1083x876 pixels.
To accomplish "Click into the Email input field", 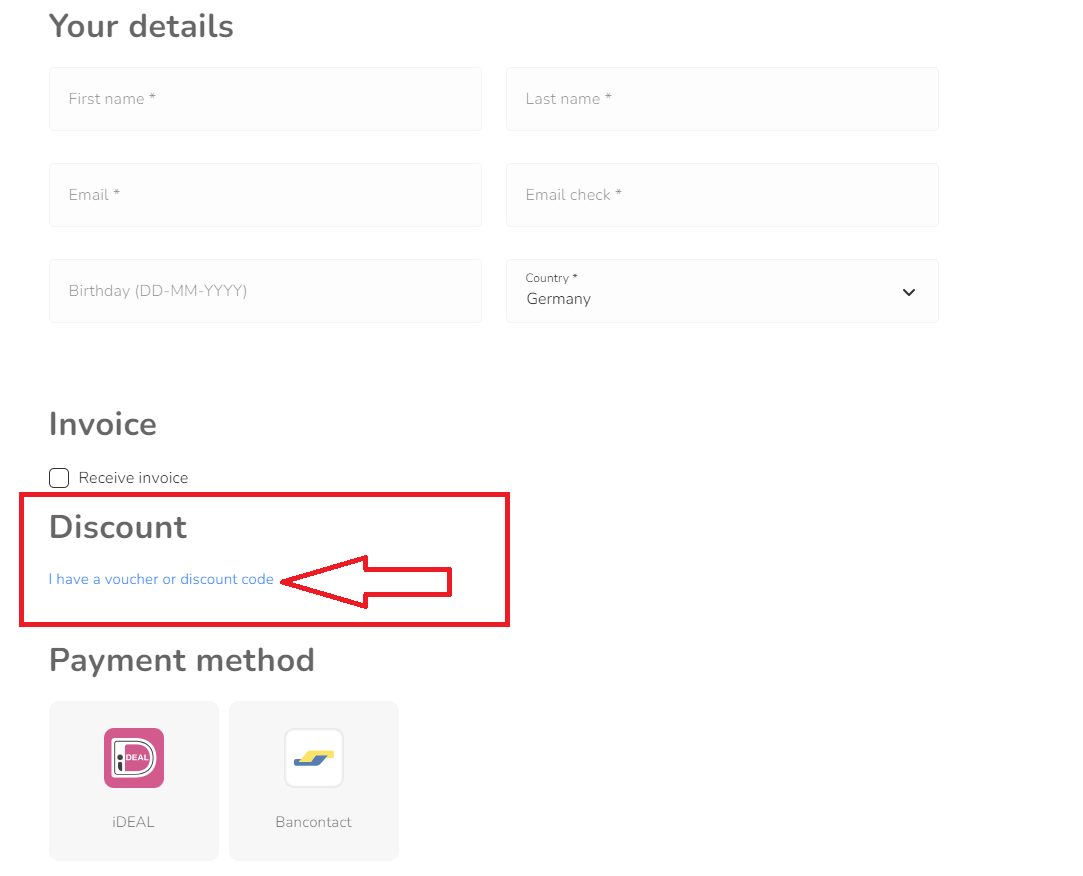I will pos(265,195).
